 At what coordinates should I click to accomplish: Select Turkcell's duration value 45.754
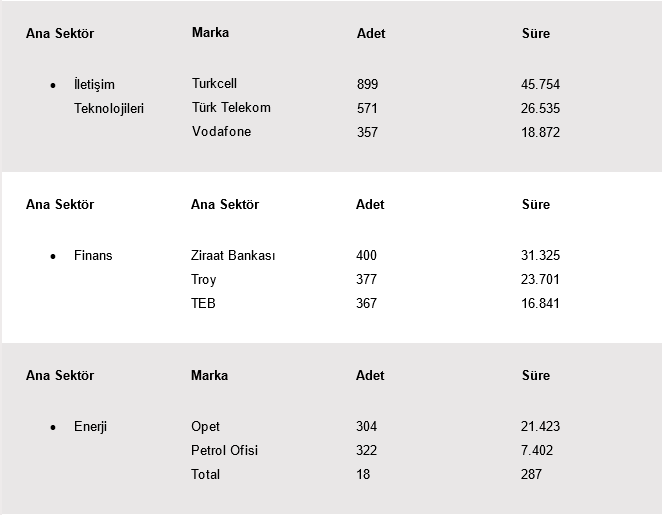coord(540,84)
